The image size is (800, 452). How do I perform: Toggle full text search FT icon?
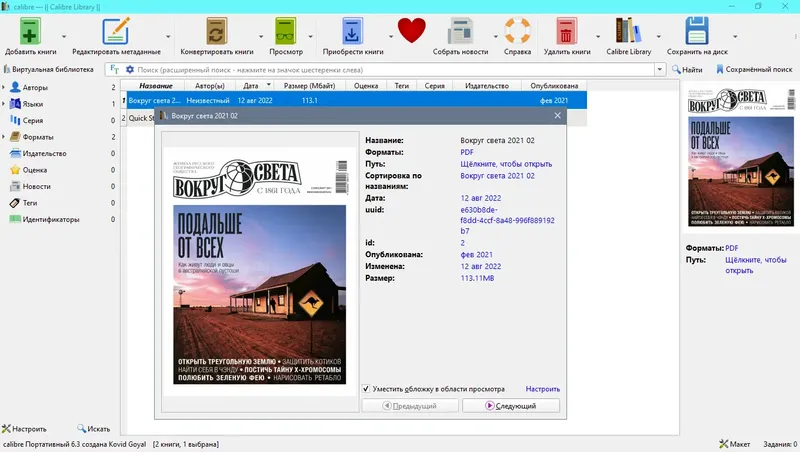pyautogui.click(x=114, y=69)
